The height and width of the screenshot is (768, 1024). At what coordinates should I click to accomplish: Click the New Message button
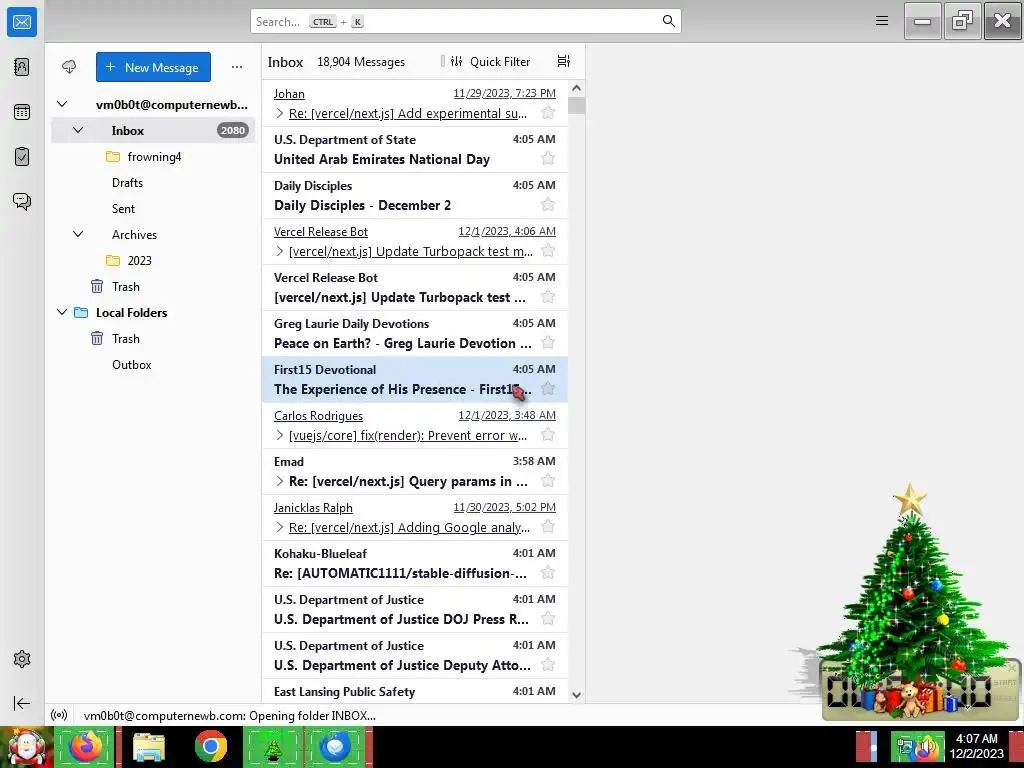[x=153, y=67]
